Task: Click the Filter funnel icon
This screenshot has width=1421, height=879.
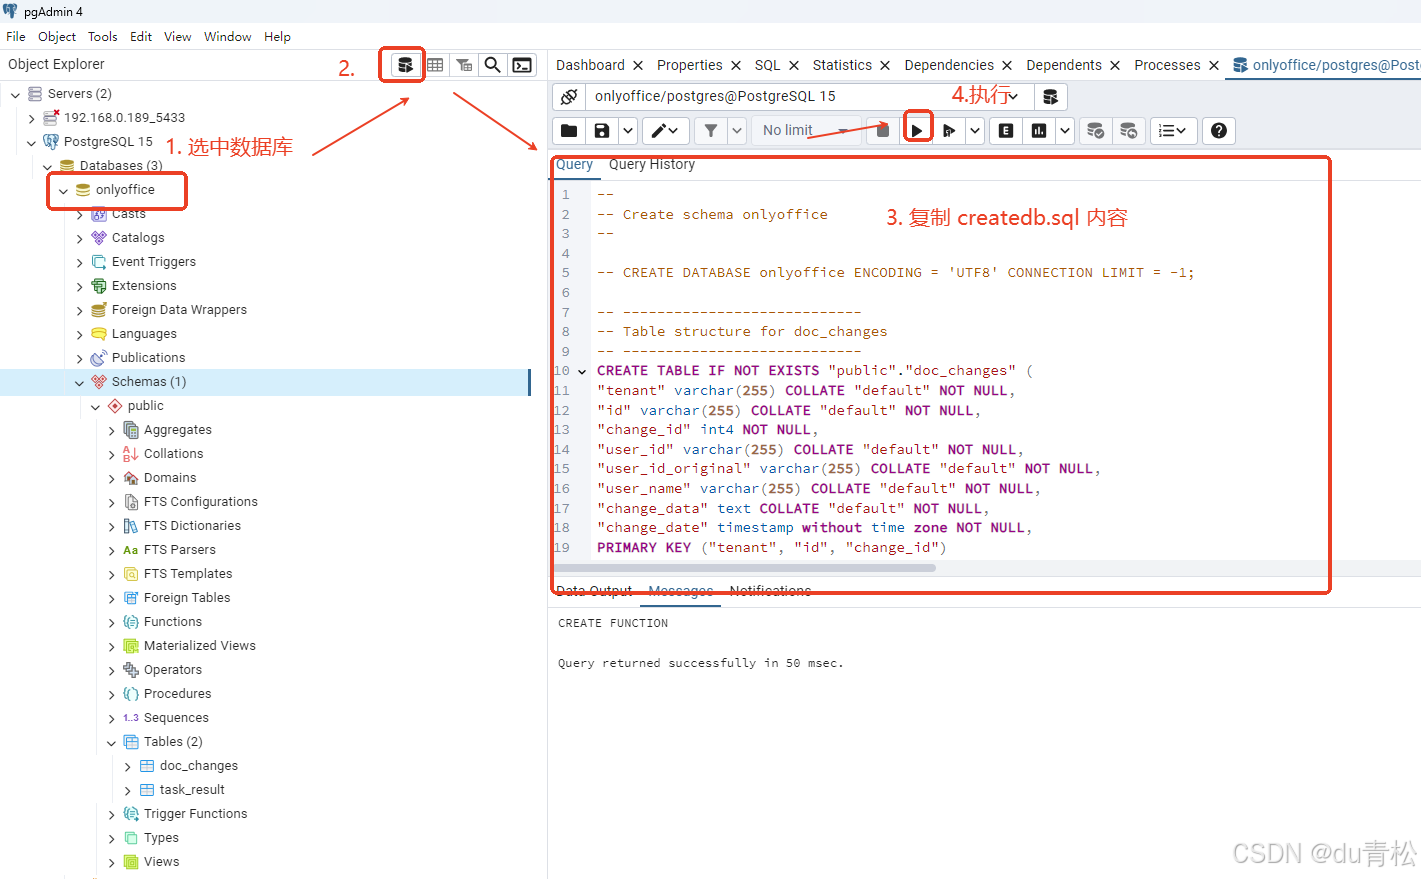Action: 711,131
